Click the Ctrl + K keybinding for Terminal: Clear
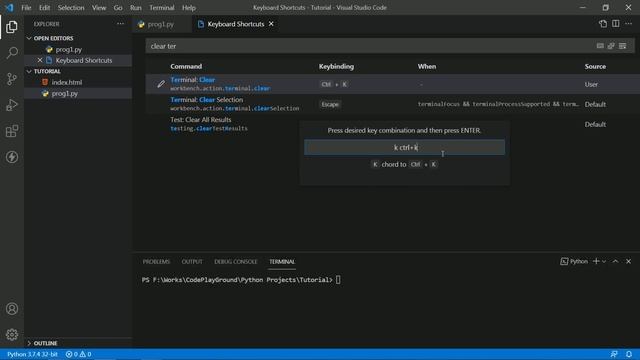 tap(334, 84)
